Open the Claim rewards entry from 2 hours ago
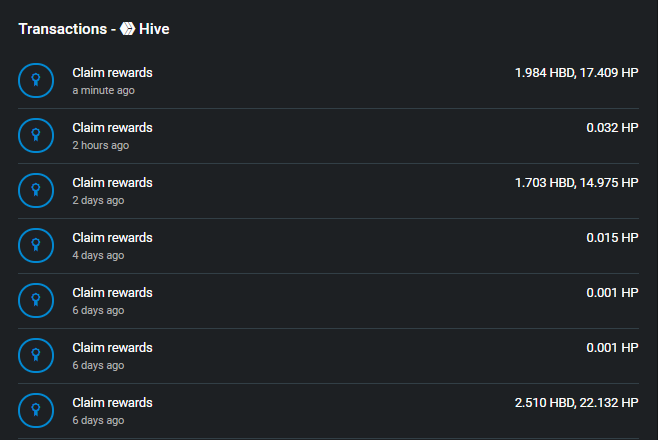This screenshot has width=658, height=440. click(x=328, y=136)
